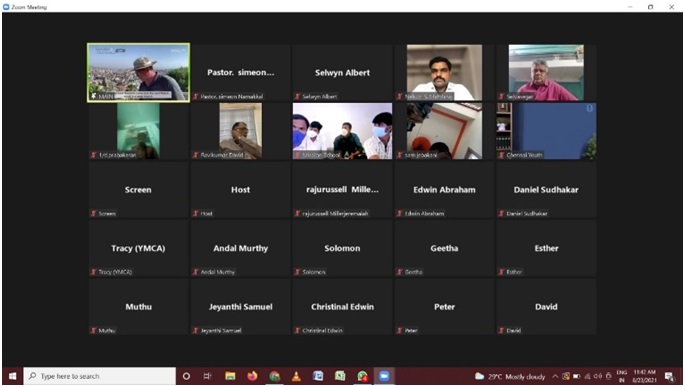Expand hidden system tray icons chevron
The image size is (685, 387).
tap(555, 376)
